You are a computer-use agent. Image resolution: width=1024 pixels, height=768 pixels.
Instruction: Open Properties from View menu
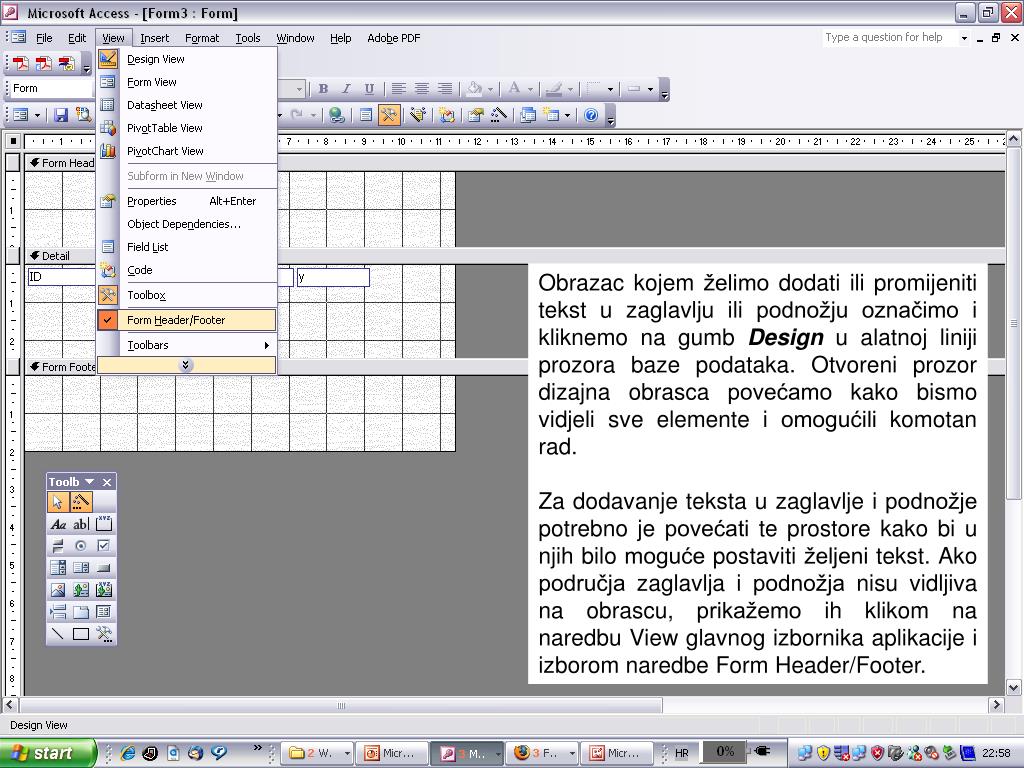pos(187,201)
